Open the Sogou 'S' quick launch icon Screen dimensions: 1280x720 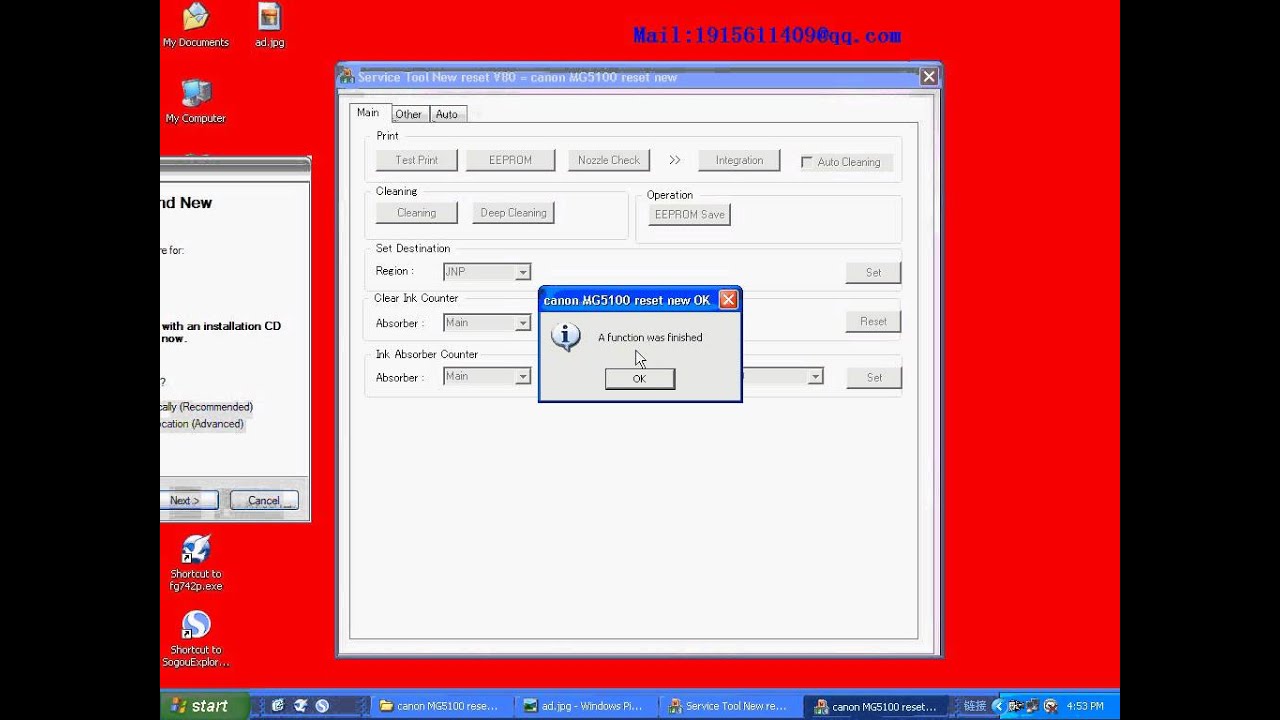[x=322, y=706]
